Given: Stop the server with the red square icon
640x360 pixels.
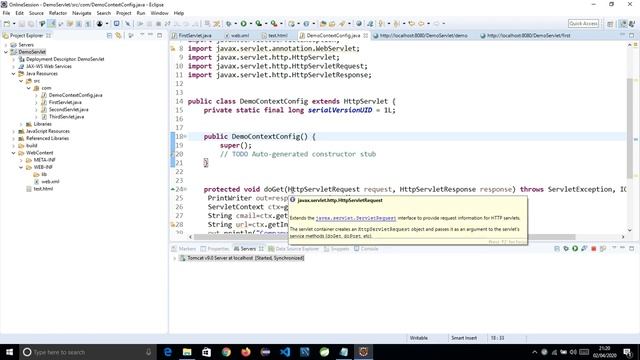Looking at the screenshot, I should click(593, 249).
